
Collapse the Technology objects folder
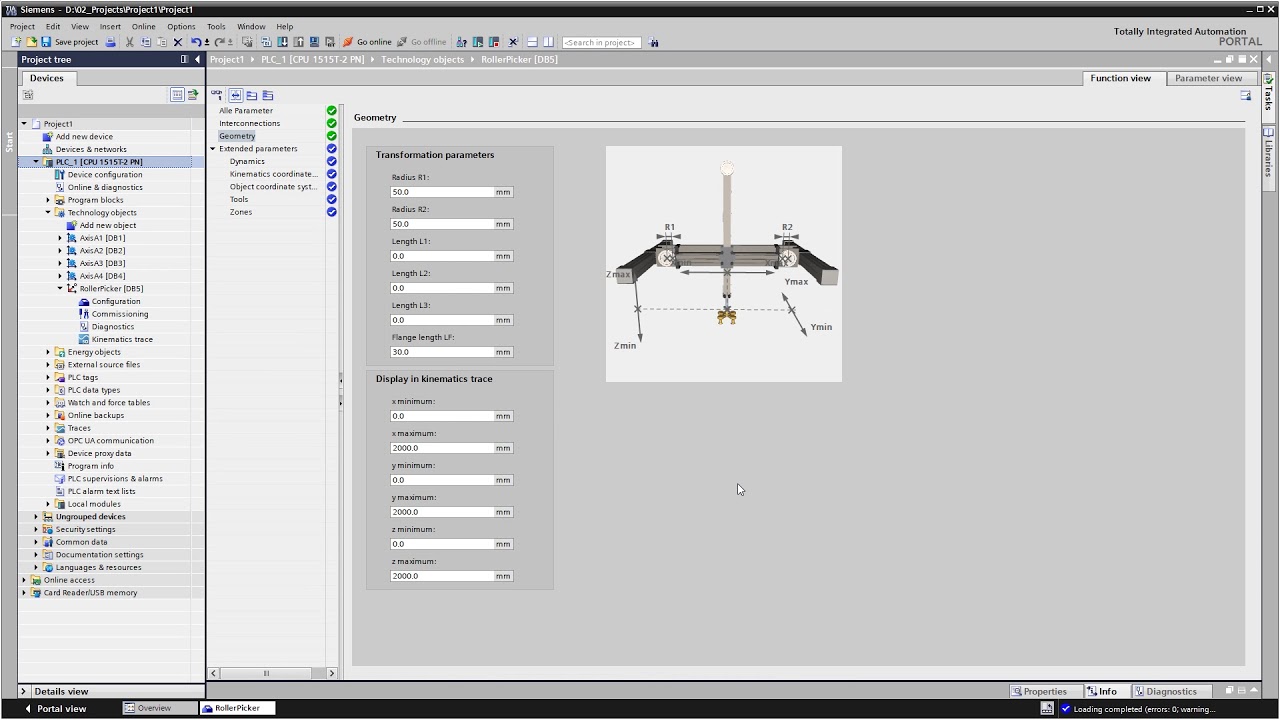pos(48,213)
